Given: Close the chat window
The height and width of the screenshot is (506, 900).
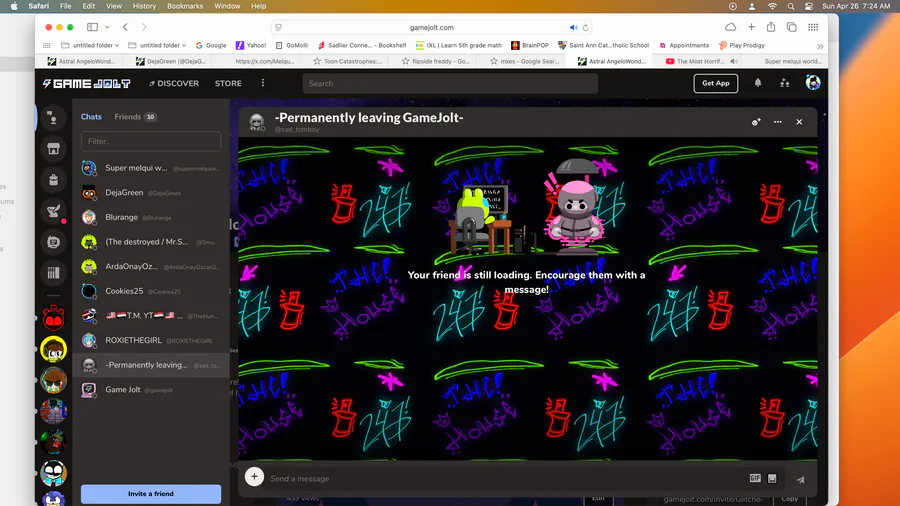Looking at the screenshot, I should 799,122.
